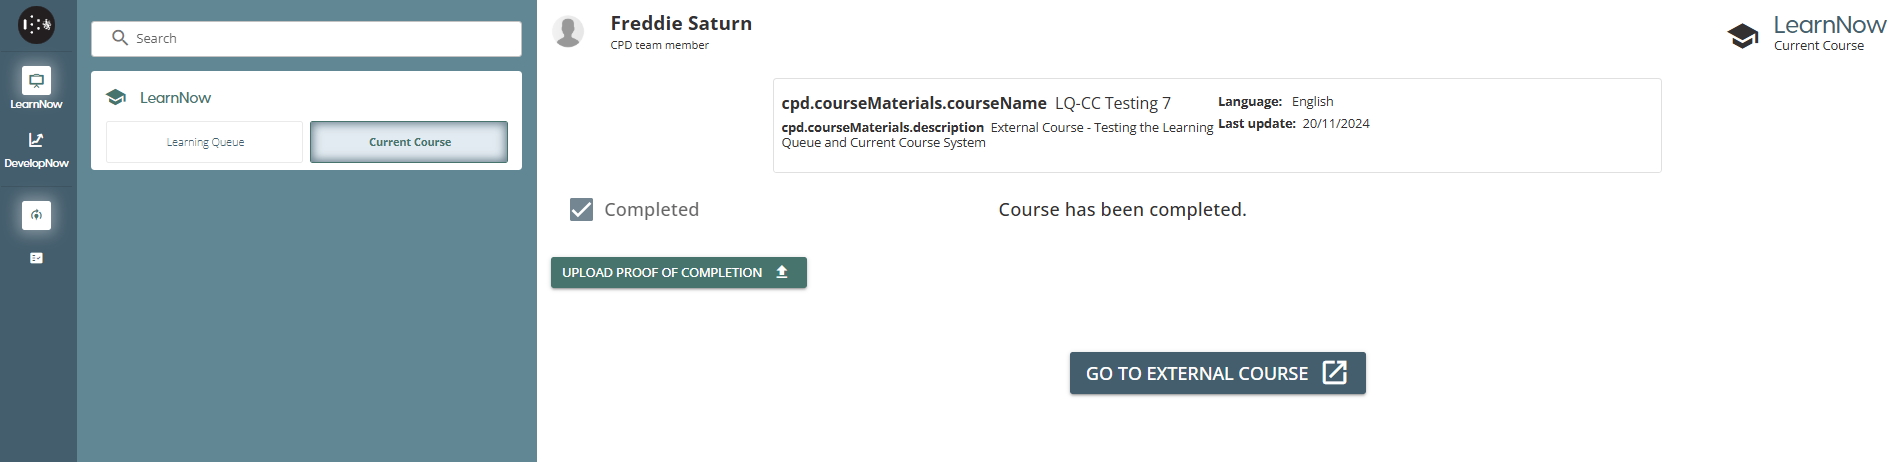Screen dimensions: 1893x462
Task: Click the magnifier icon in the search box
Action: [x=120, y=38]
